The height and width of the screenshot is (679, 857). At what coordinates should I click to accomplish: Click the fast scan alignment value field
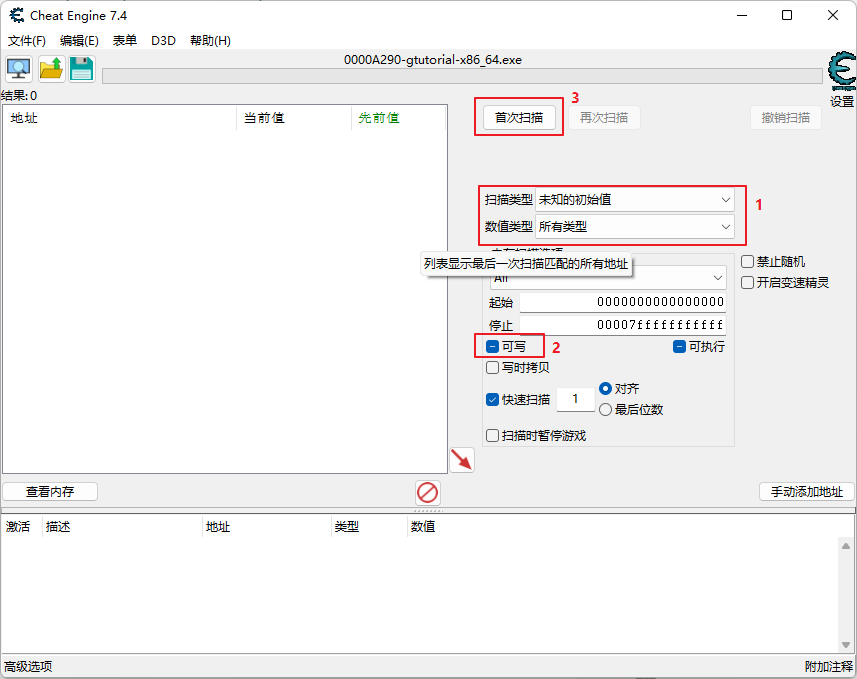click(x=576, y=399)
